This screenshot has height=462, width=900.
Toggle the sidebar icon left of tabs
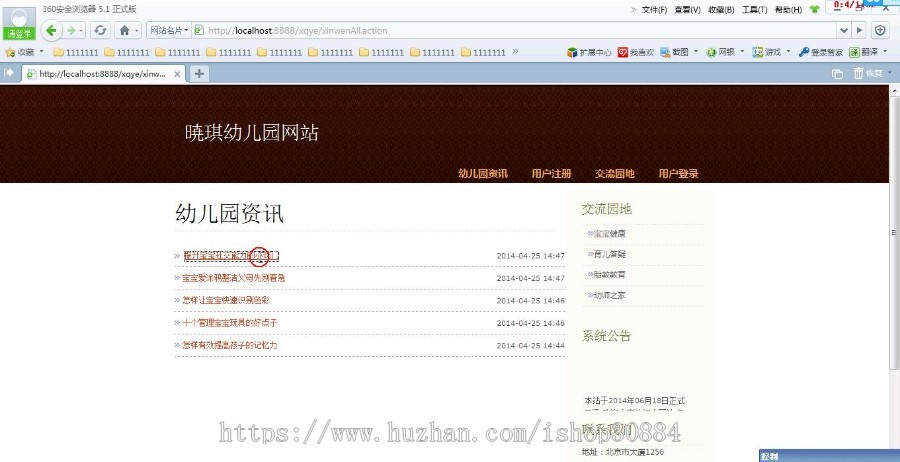pos(9,73)
